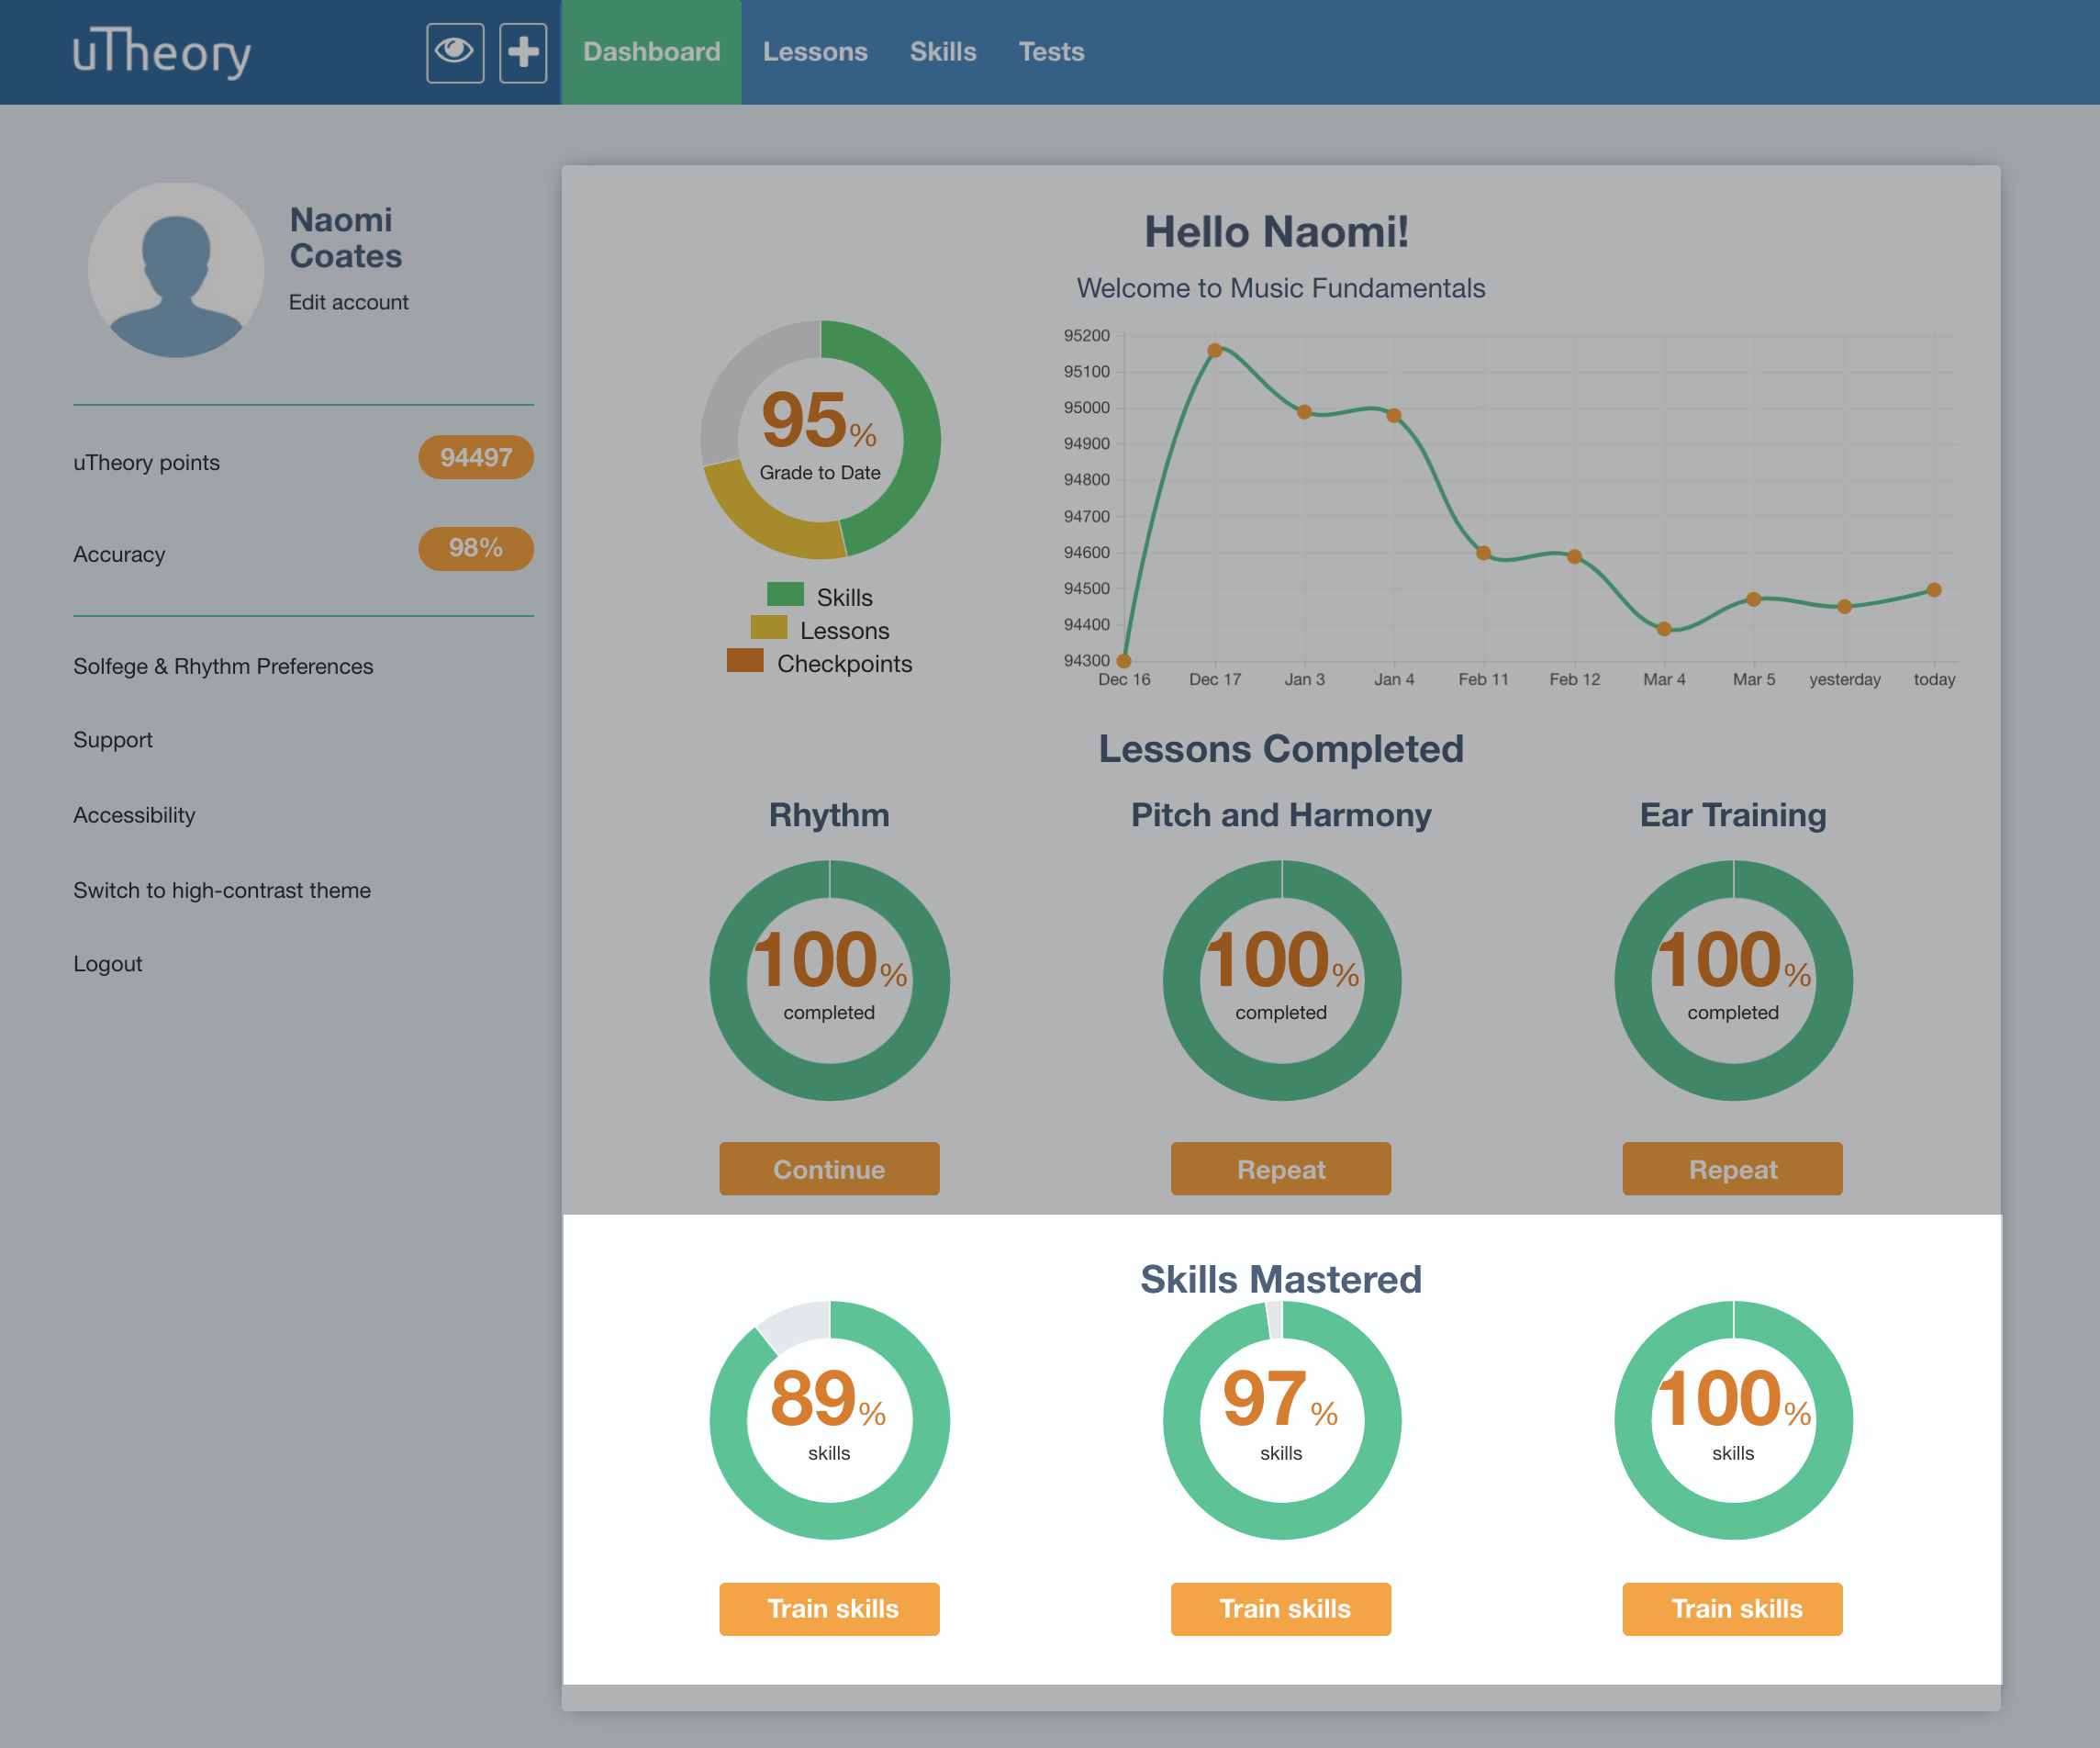Go to the Tests tab
This screenshot has height=1748, width=2100.
(x=1051, y=52)
